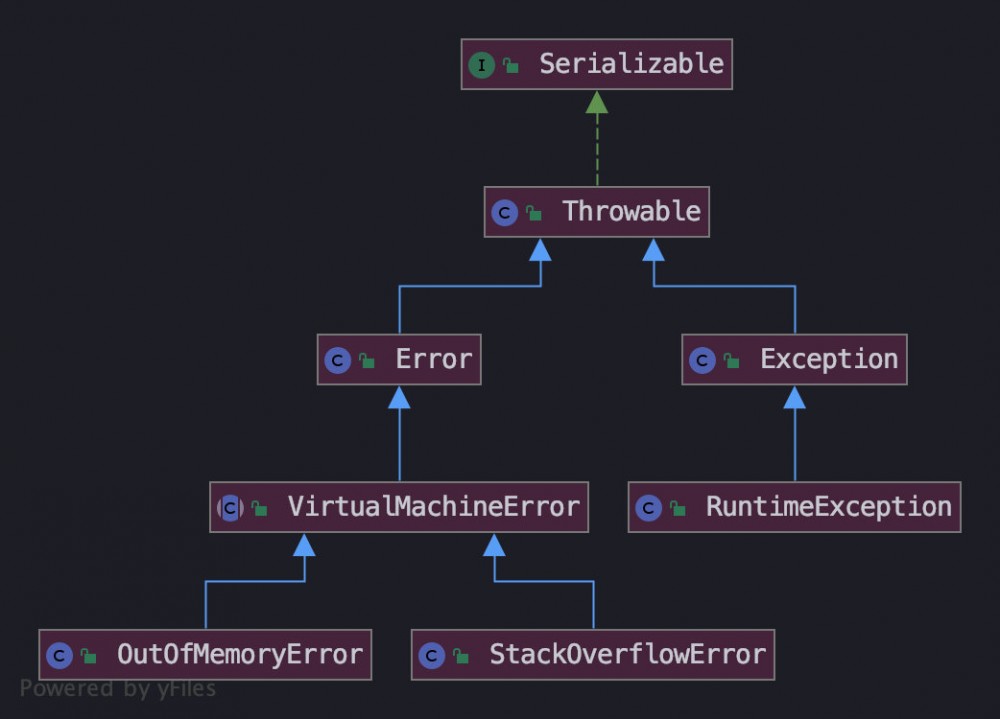Click the class icon beside OutOfMemoryError
This screenshot has height=719, width=1000.
click(x=60, y=657)
